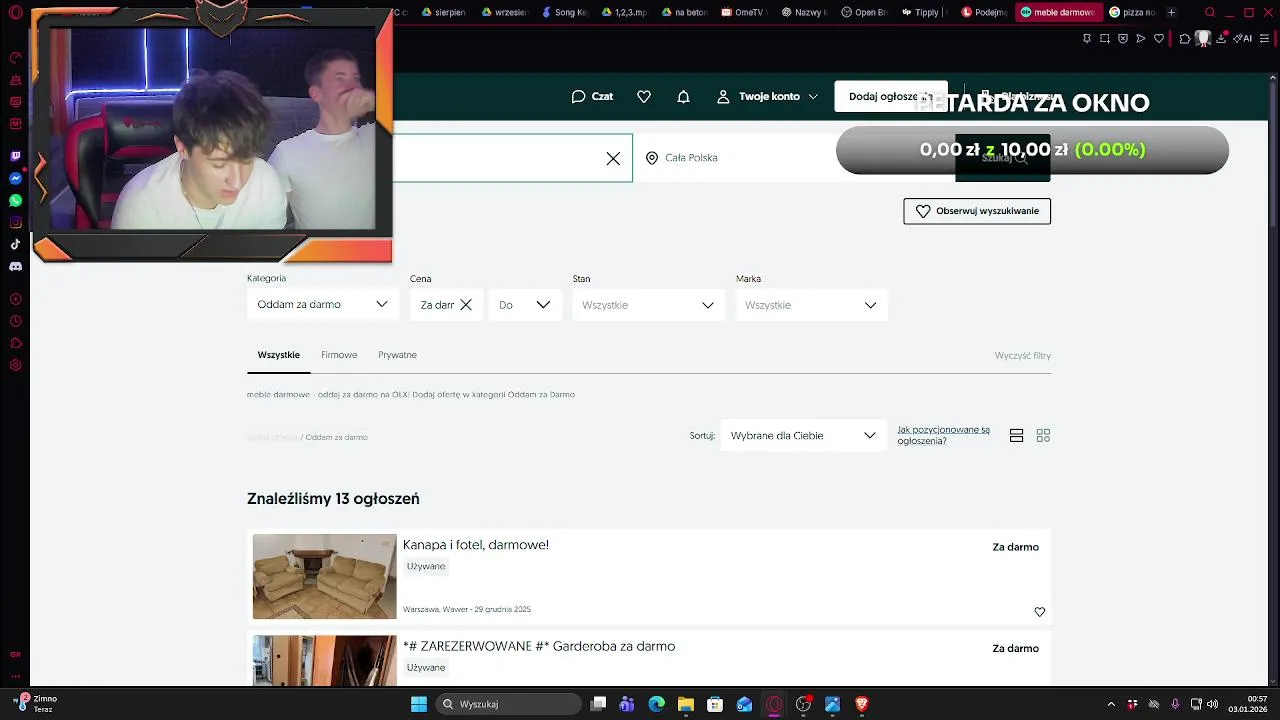The image size is (1280, 720).
Task: Open browsing History from sidebar clock icon
Action: point(15,321)
